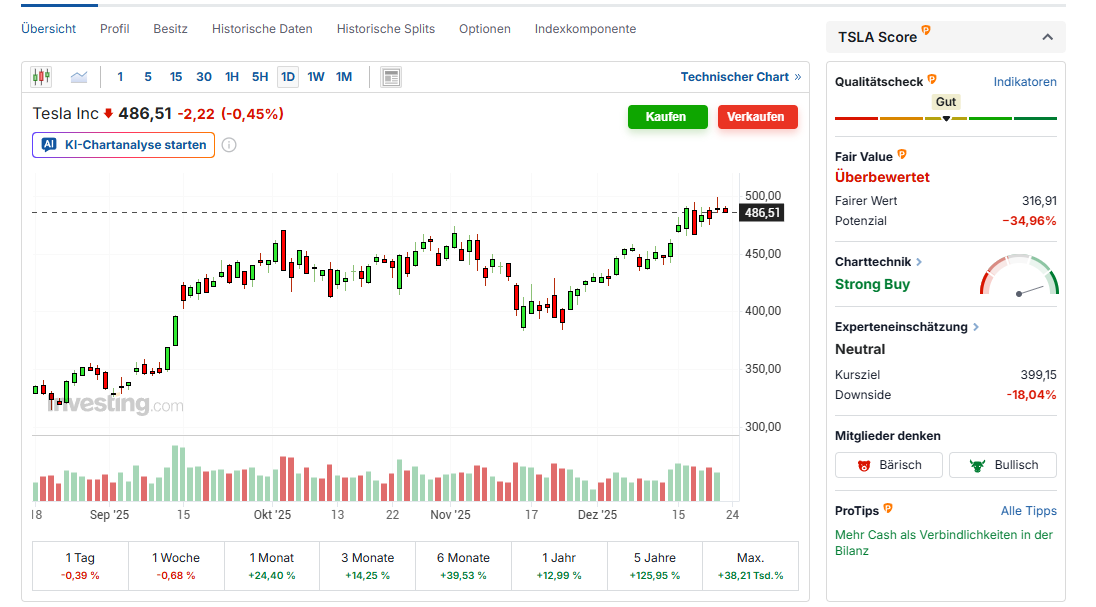The image size is (1096, 607).
Task: Expand the Charttechnik section chevron
Action: [x=919, y=262]
